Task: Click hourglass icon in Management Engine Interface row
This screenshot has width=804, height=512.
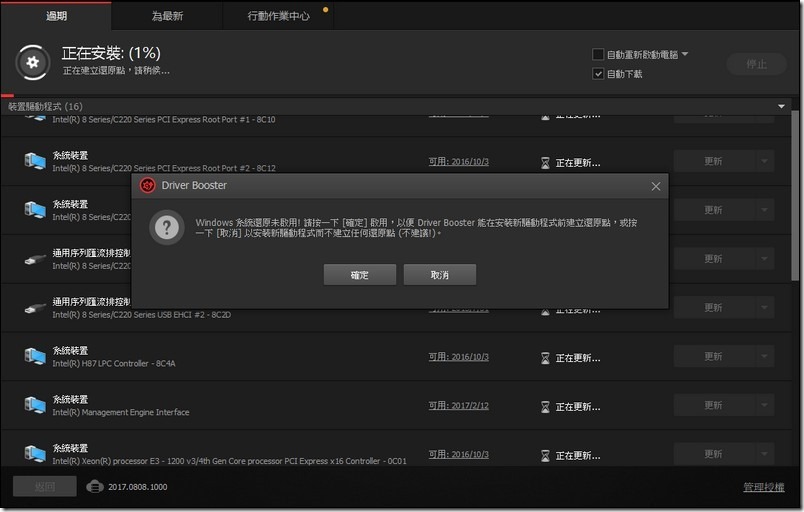Action: point(545,407)
